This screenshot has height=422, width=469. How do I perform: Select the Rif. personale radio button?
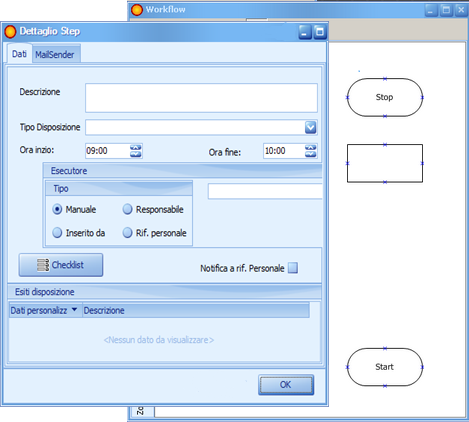point(127,232)
